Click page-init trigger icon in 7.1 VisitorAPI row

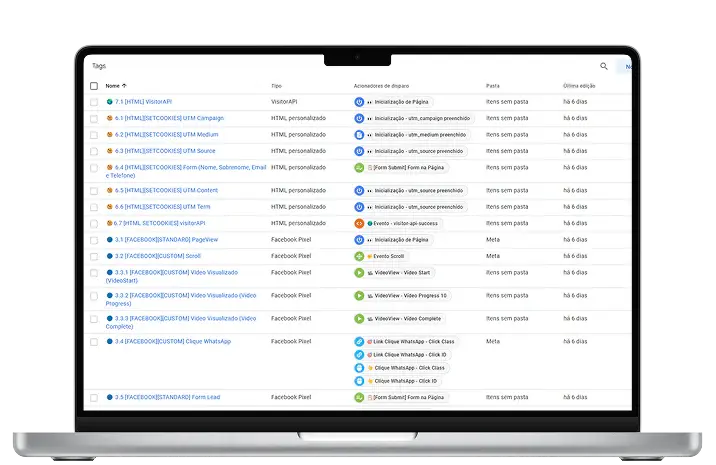359,102
